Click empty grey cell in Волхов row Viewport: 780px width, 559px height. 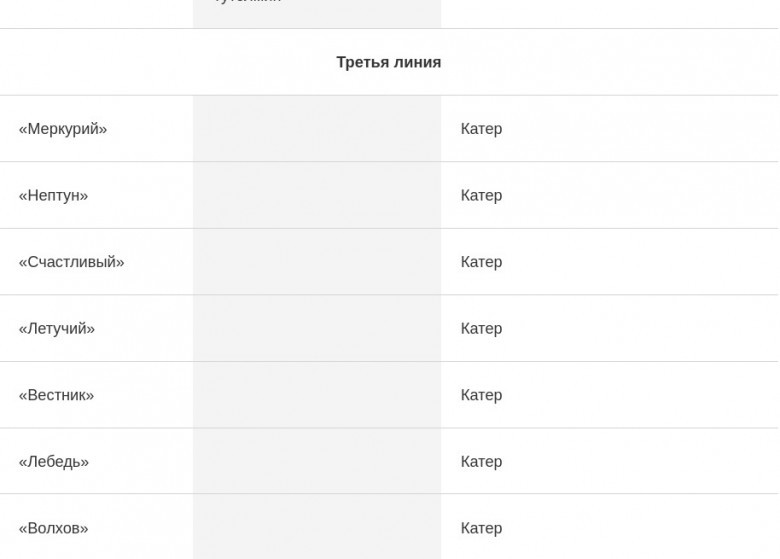tap(317, 527)
